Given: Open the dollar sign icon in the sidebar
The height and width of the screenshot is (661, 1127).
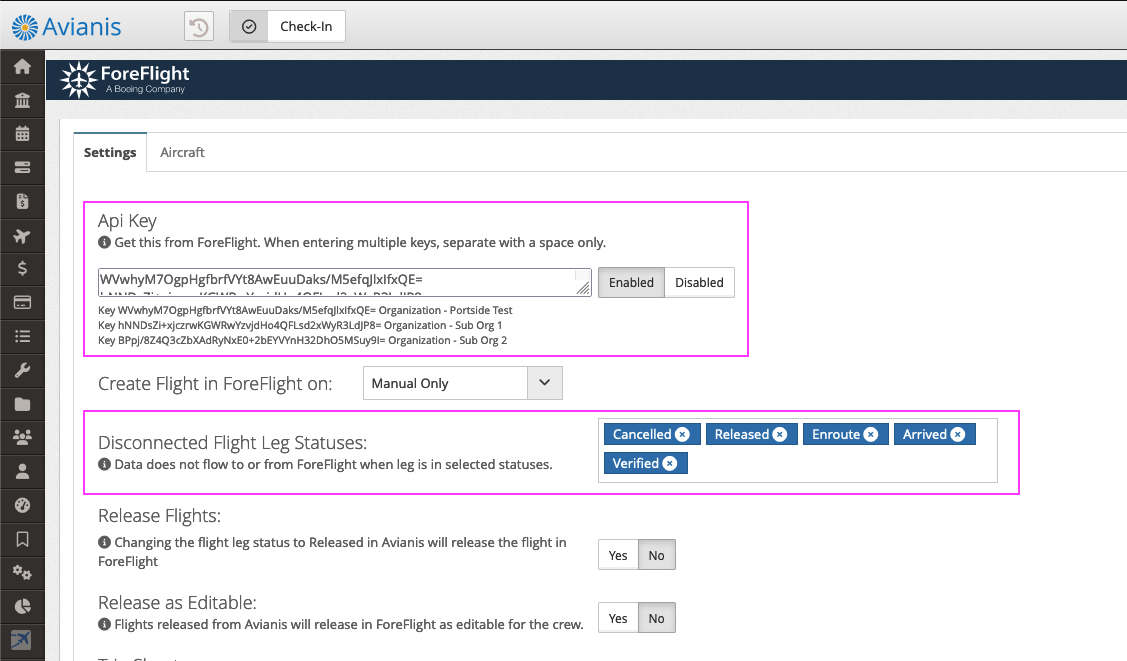Looking at the screenshot, I should tap(22, 269).
